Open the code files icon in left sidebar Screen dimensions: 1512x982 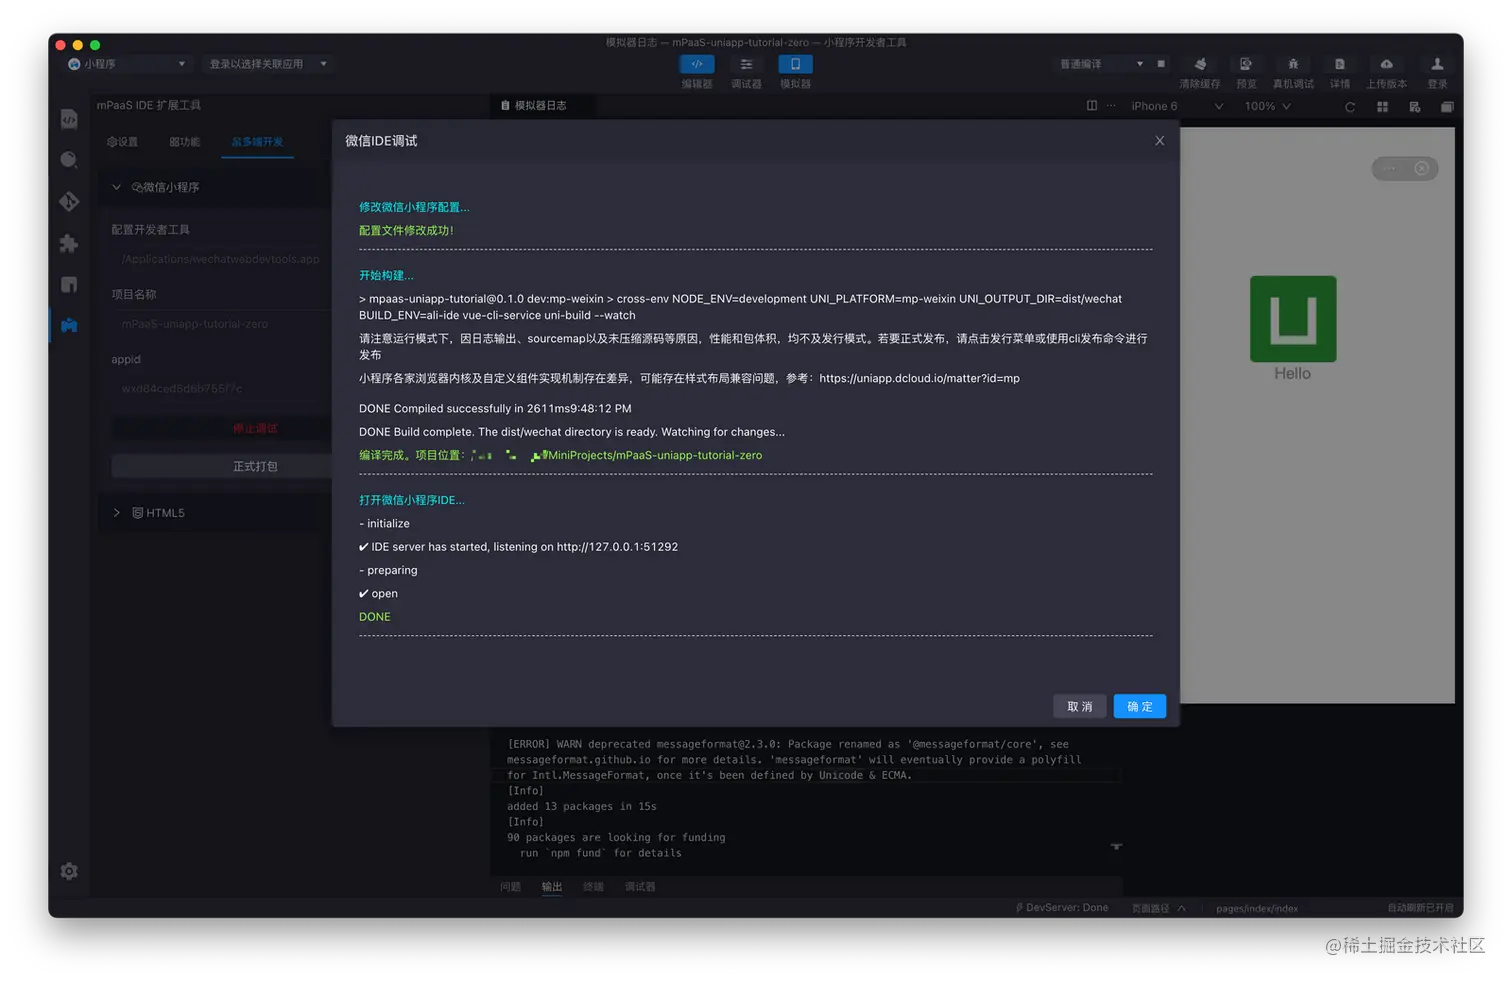tap(69, 119)
